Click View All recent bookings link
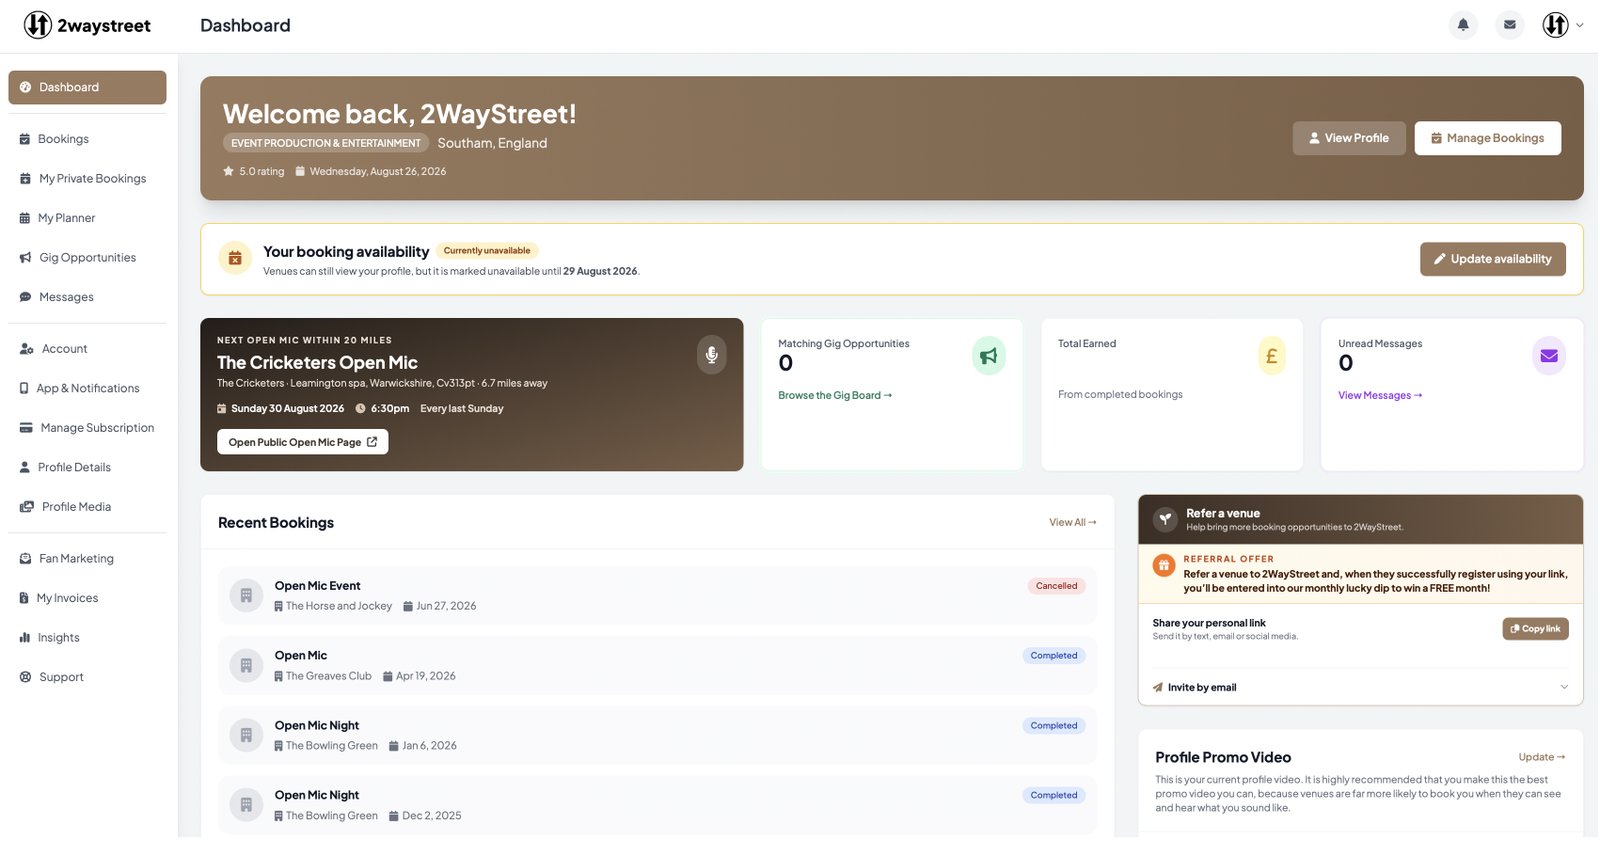 coord(1072,523)
